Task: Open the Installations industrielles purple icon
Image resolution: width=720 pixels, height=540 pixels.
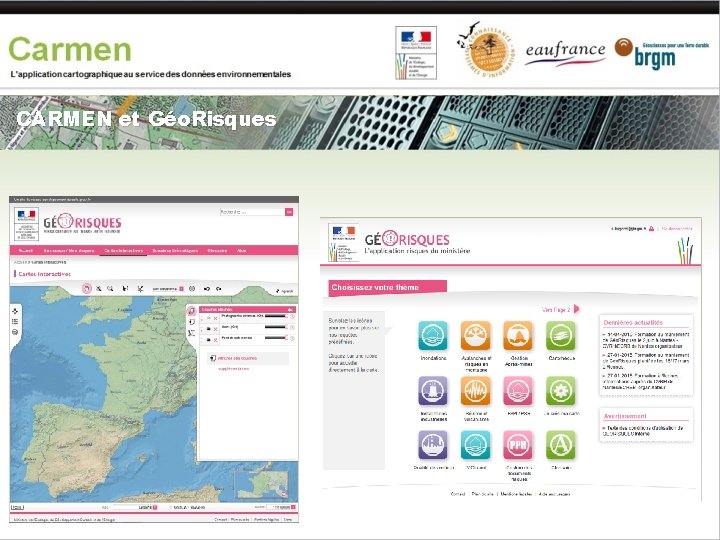Action: 433,391
